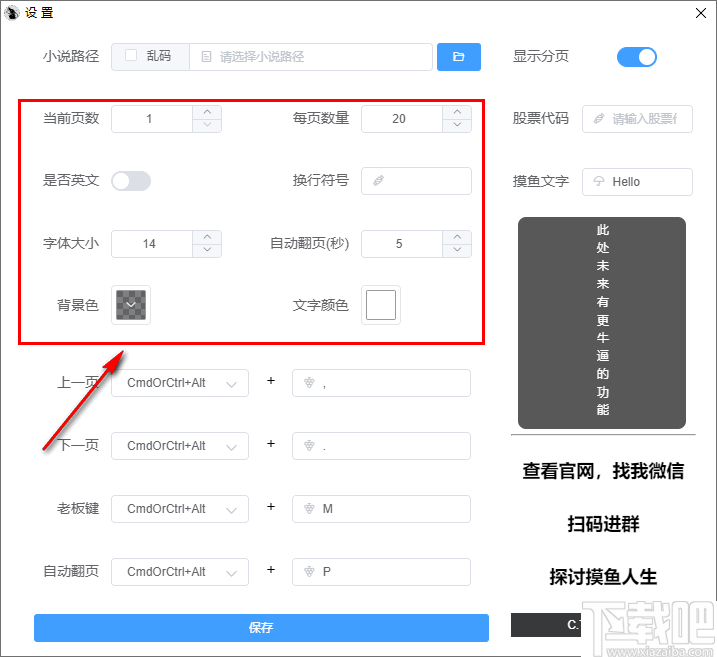
Task: Click the 字体大小 value field showing 14
Action: point(152,244)
